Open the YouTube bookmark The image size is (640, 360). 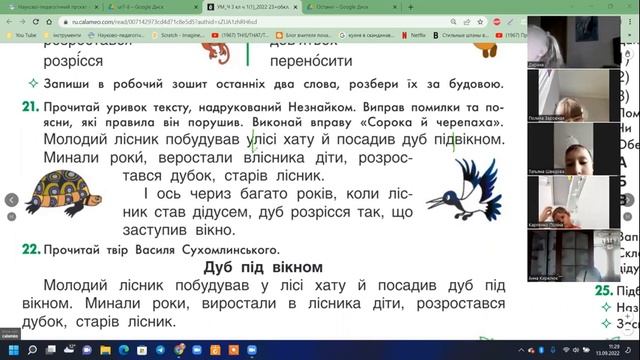click(22, 36)
